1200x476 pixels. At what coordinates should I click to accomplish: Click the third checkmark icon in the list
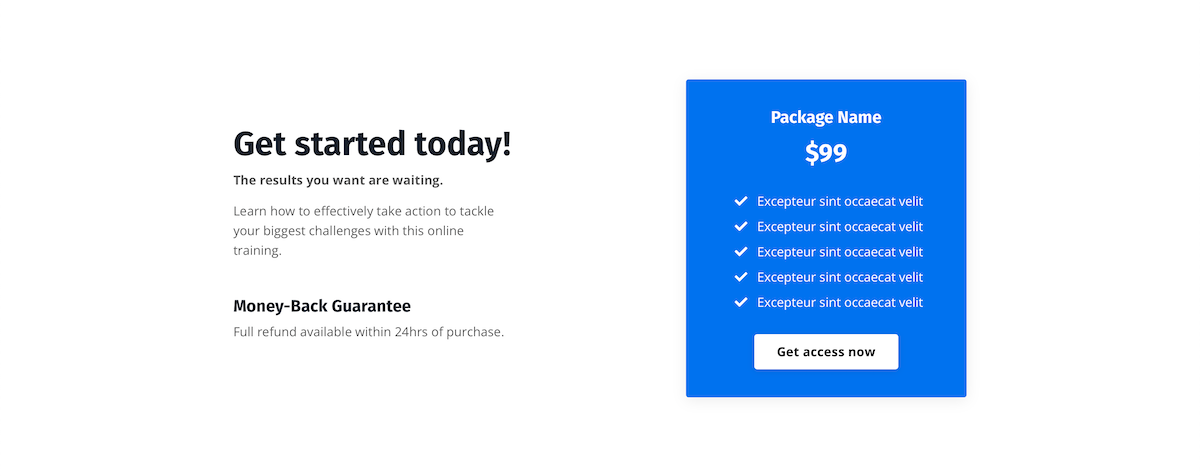tap(741, 251)
